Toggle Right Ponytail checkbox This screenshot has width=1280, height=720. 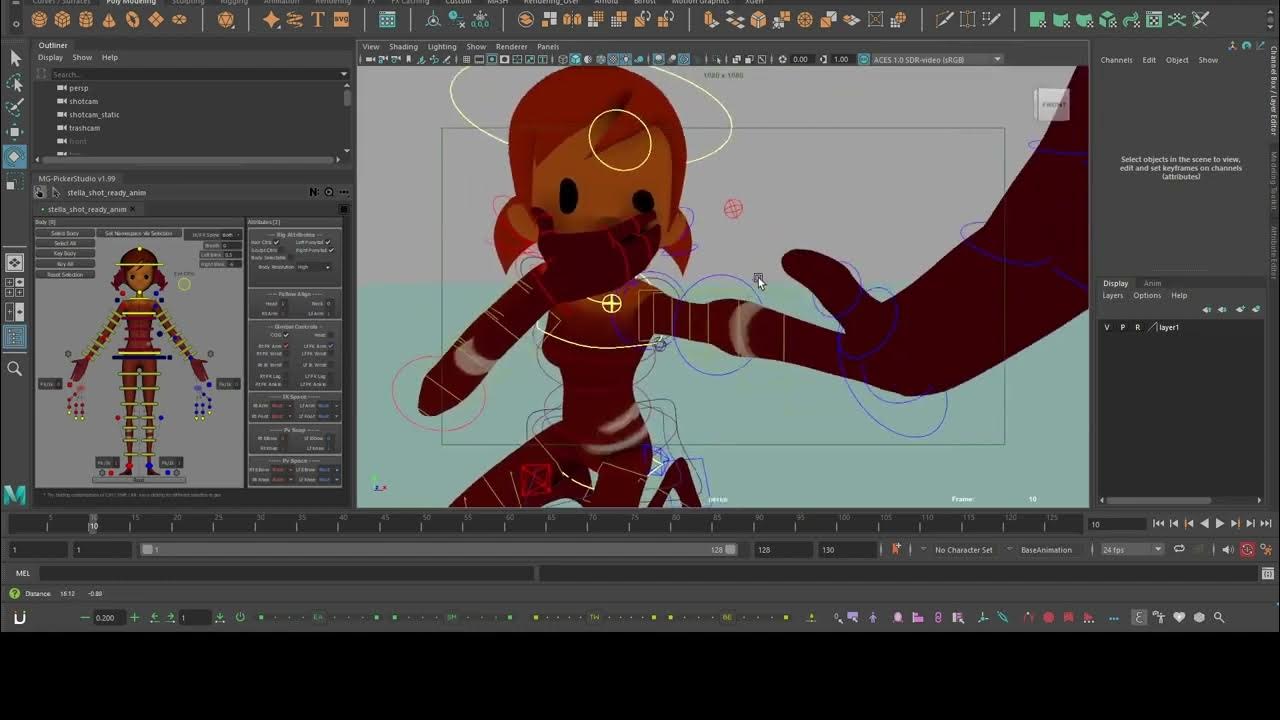[331, 250]
